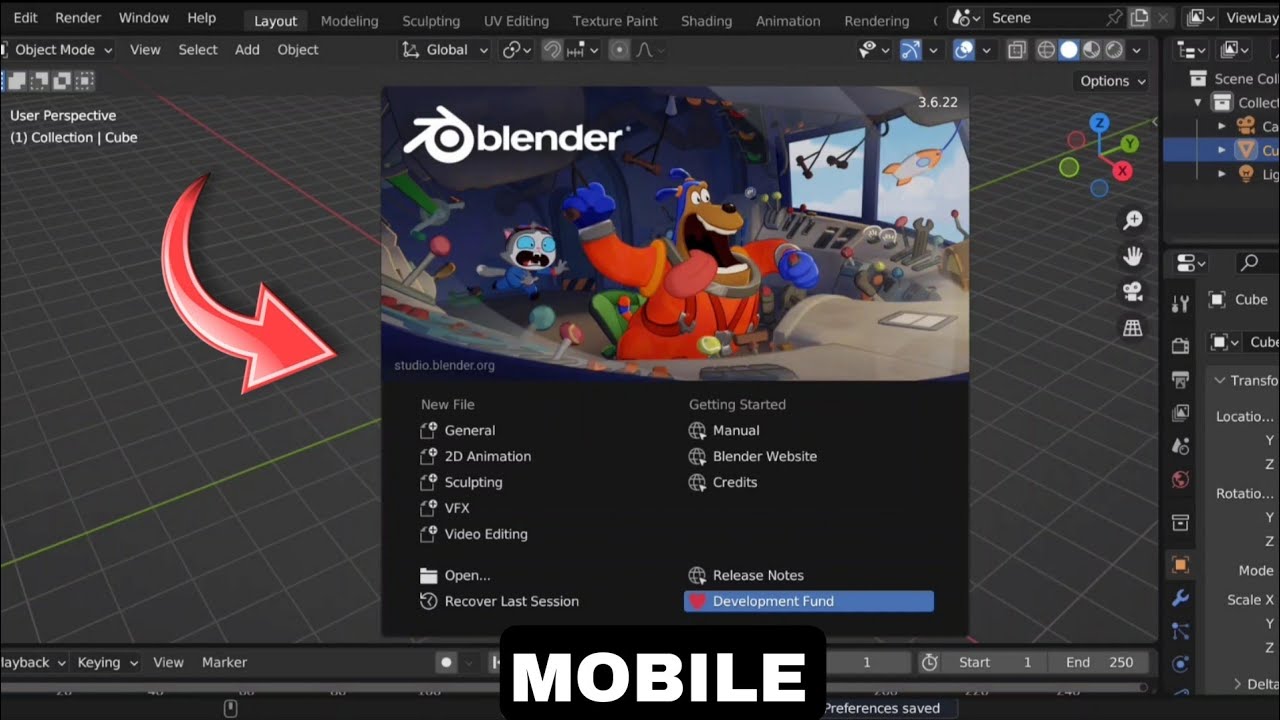The width and height of the screenshot is (1280, 720).
Task: Expand the Light row in outliner
Action: pyautogui.click(x=1221, y=174)
